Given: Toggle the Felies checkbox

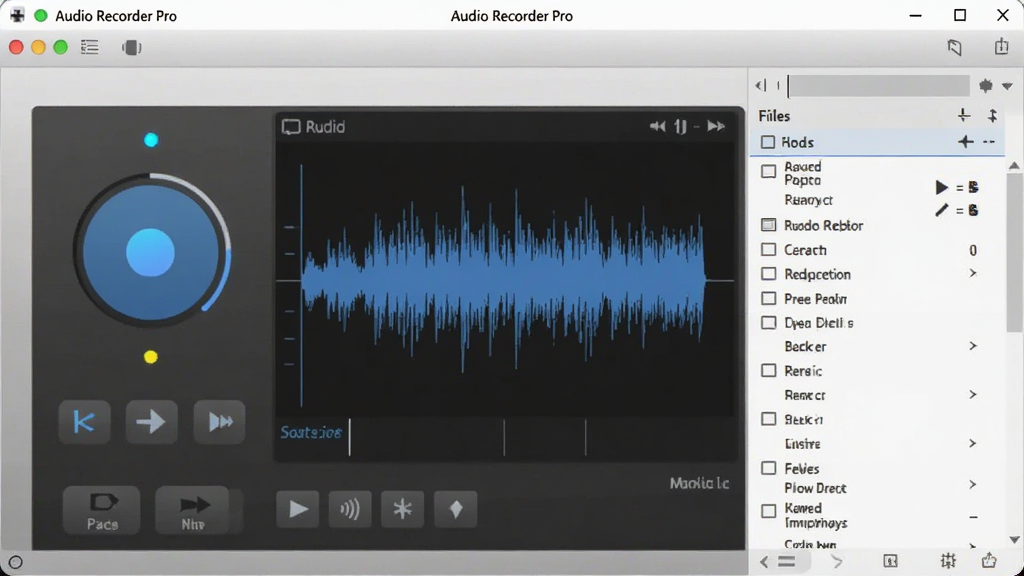Looking at the screenshot, I should [x=769, y=468].
